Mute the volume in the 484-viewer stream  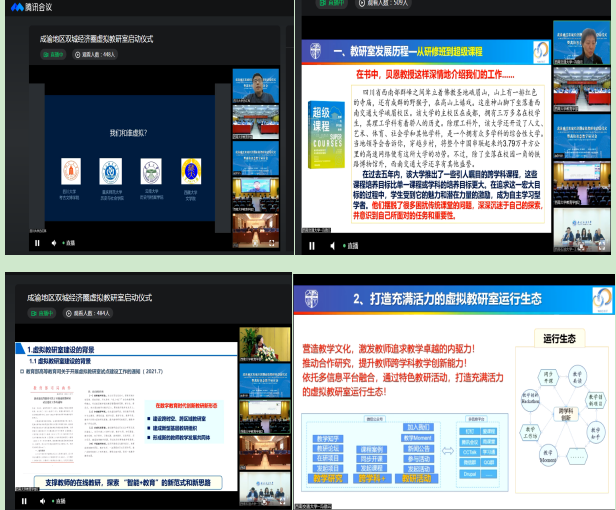[42, 501]
